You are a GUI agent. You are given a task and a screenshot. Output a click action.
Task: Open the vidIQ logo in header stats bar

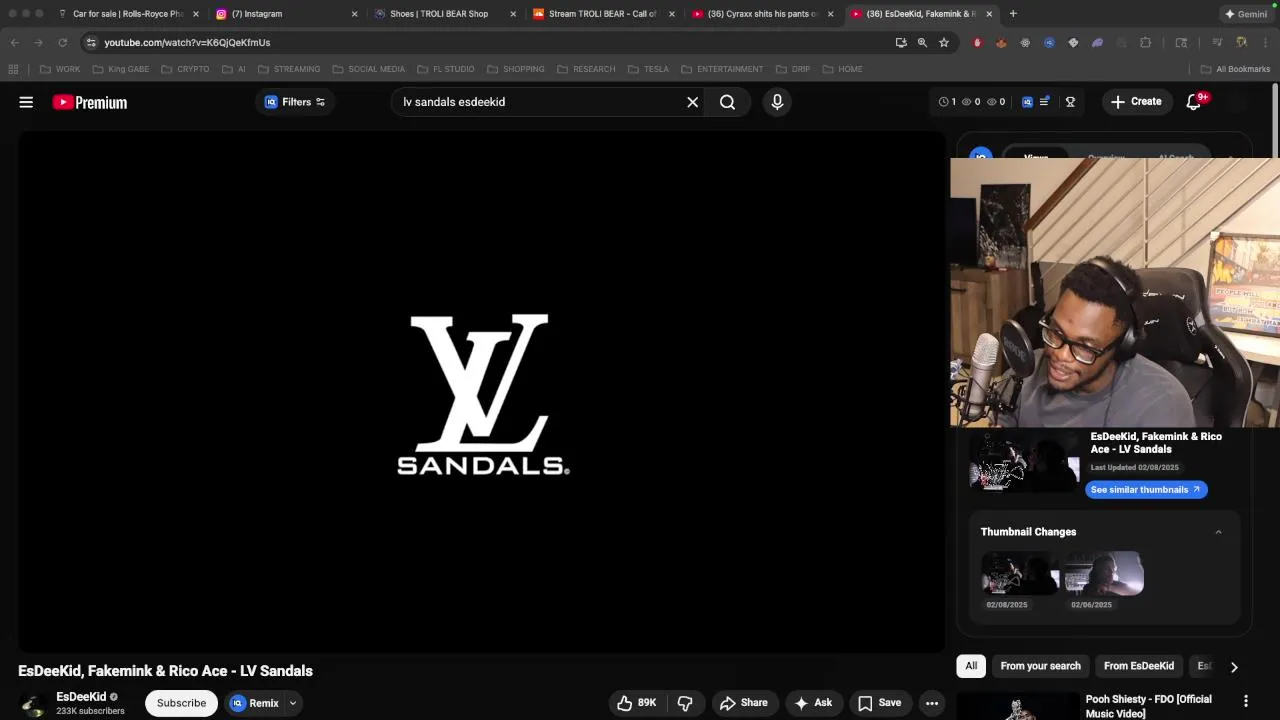[1027, 102]
